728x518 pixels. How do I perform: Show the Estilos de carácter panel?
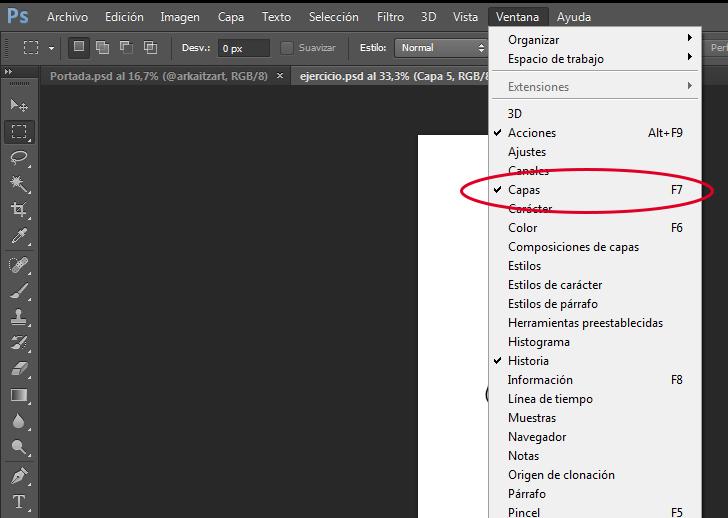click(595, 285)
